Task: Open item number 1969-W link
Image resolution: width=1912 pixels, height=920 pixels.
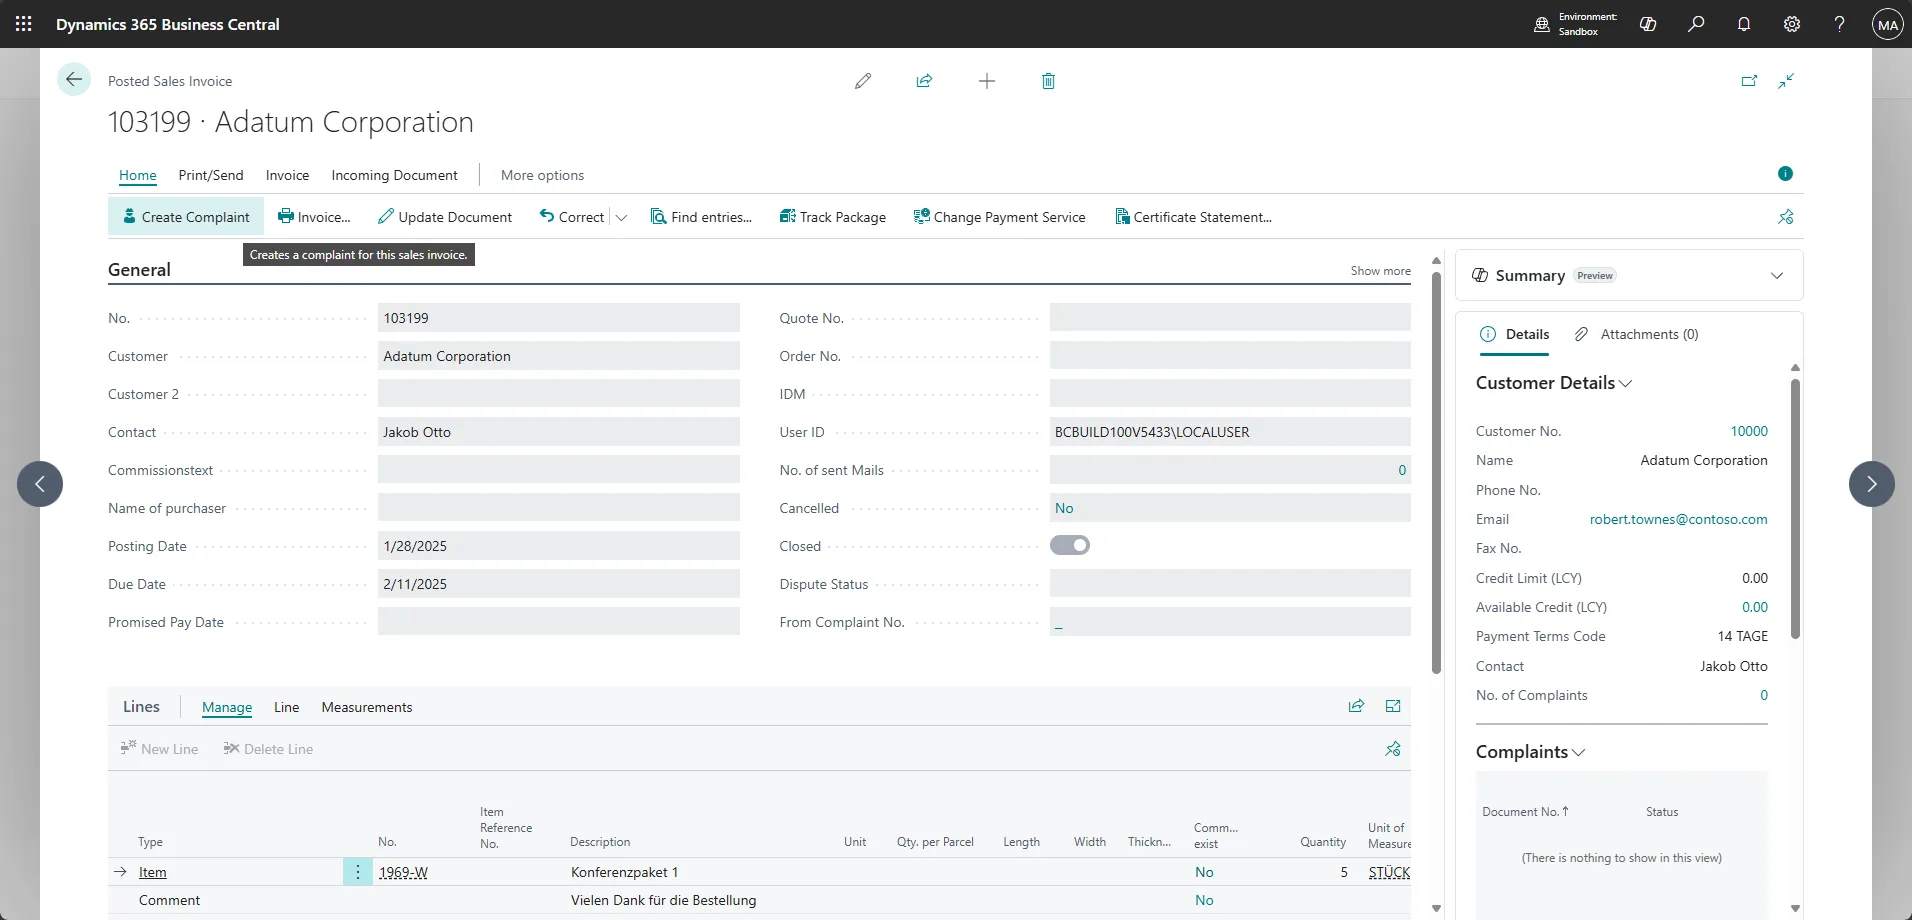Action: pyautogui.click(x=403, y=872)
